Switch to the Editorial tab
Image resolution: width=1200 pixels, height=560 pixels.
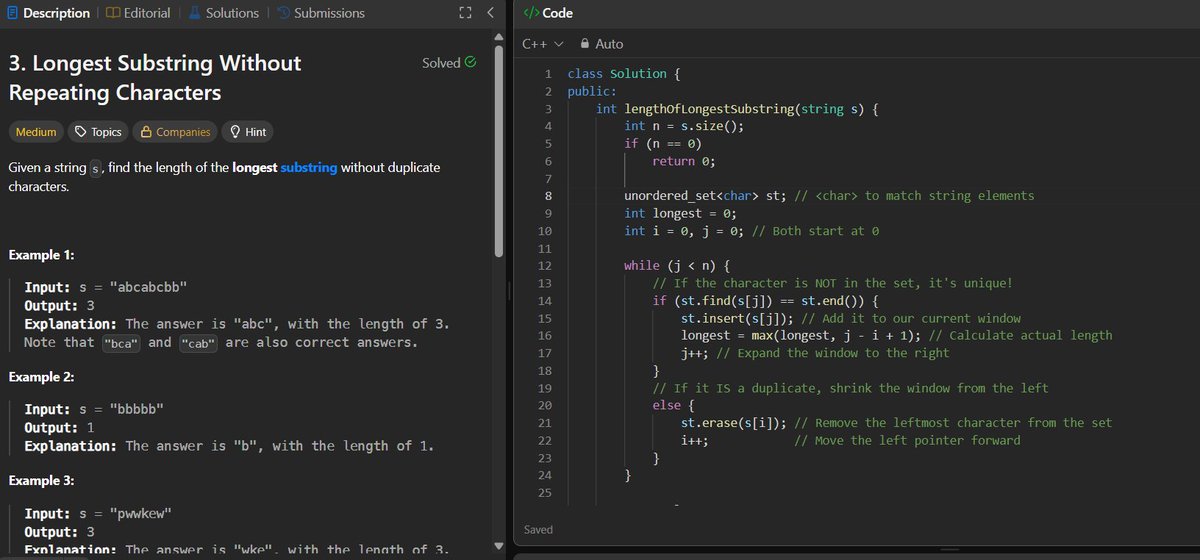pos(137,13)
